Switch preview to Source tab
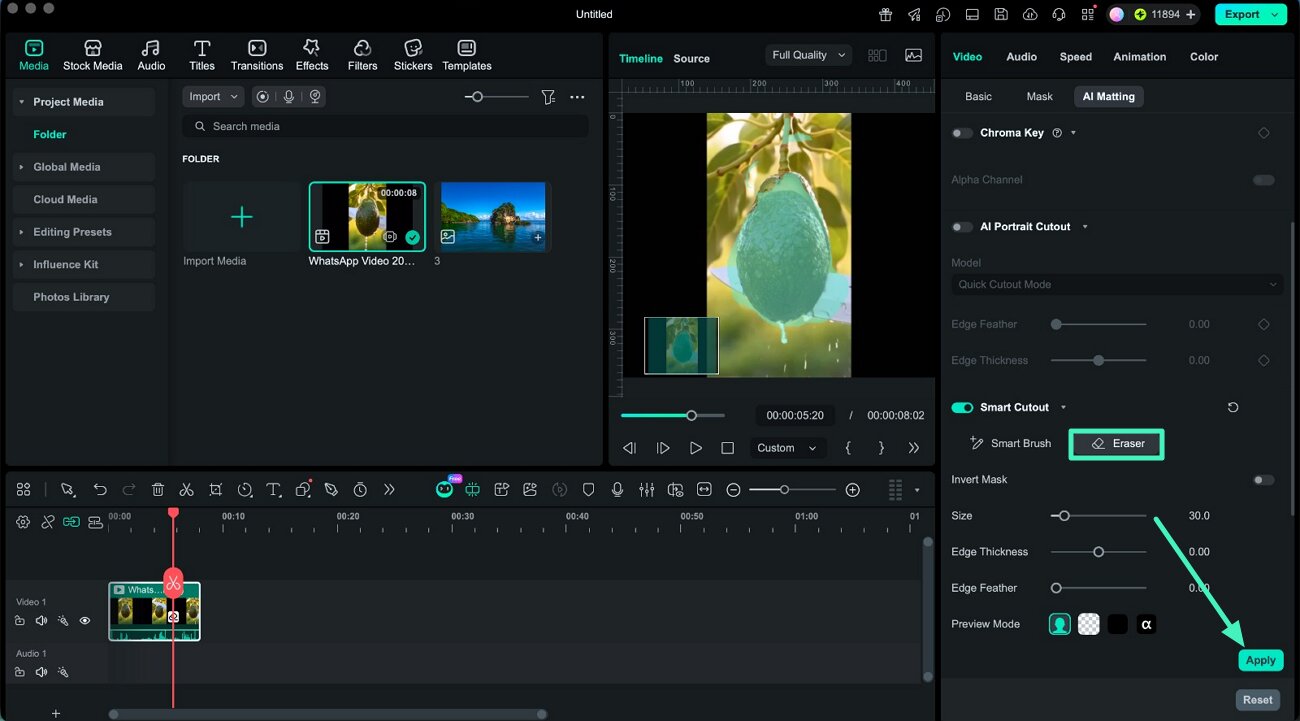 [691, 59]
